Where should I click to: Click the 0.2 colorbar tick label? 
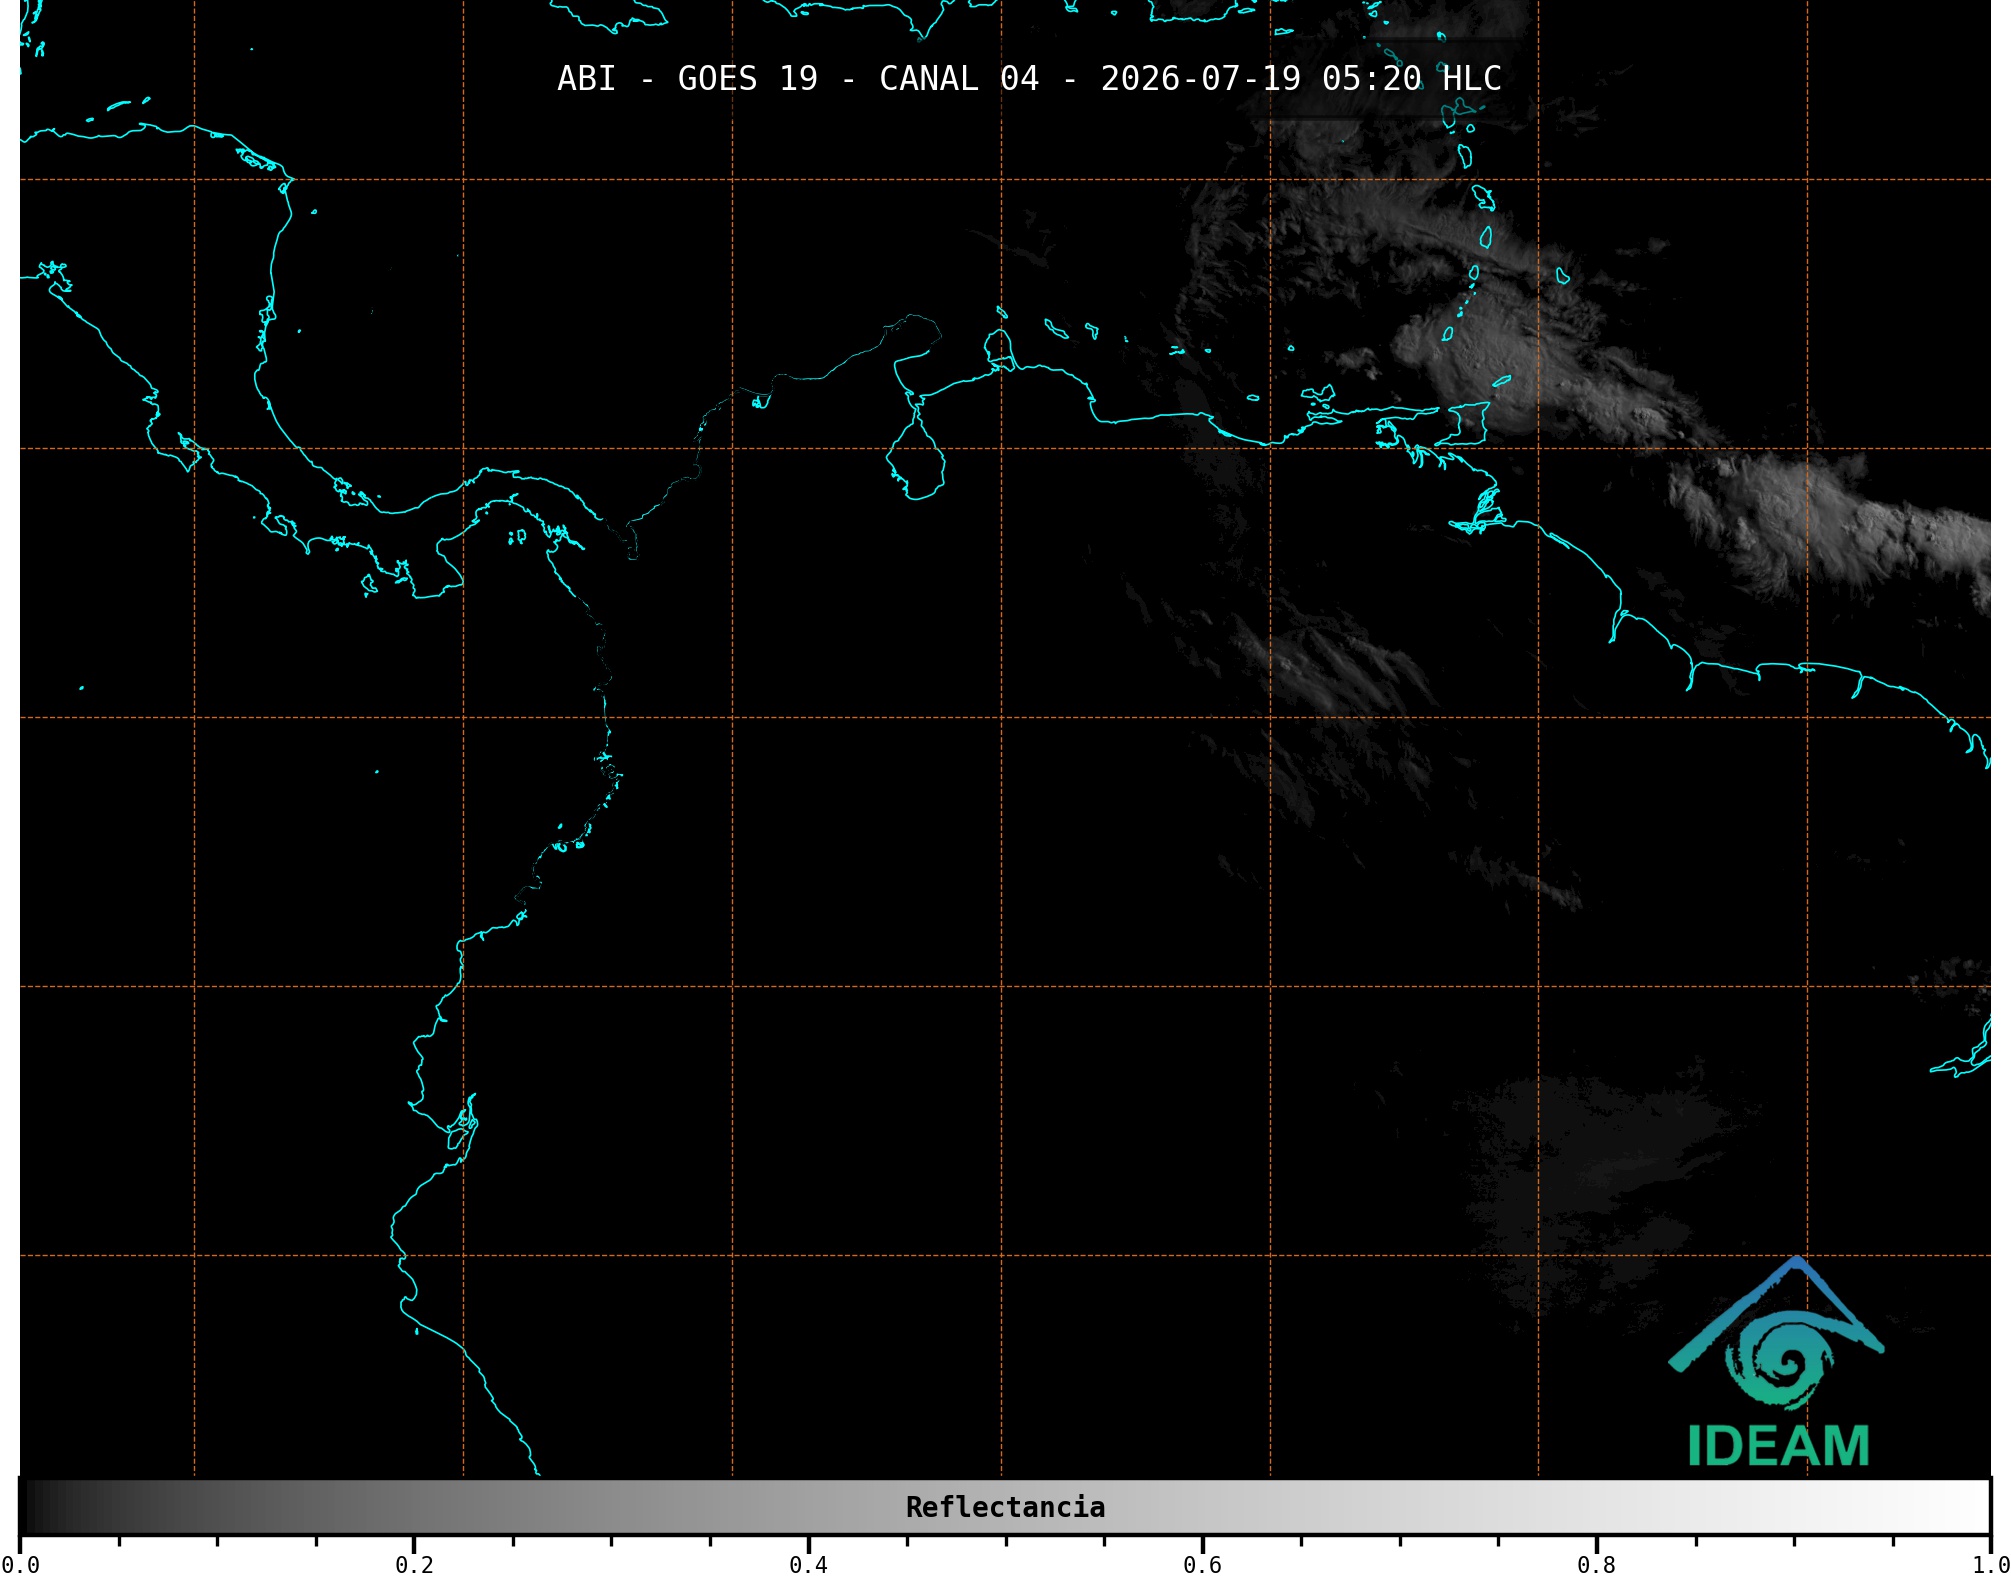(x=414, y=1565)
